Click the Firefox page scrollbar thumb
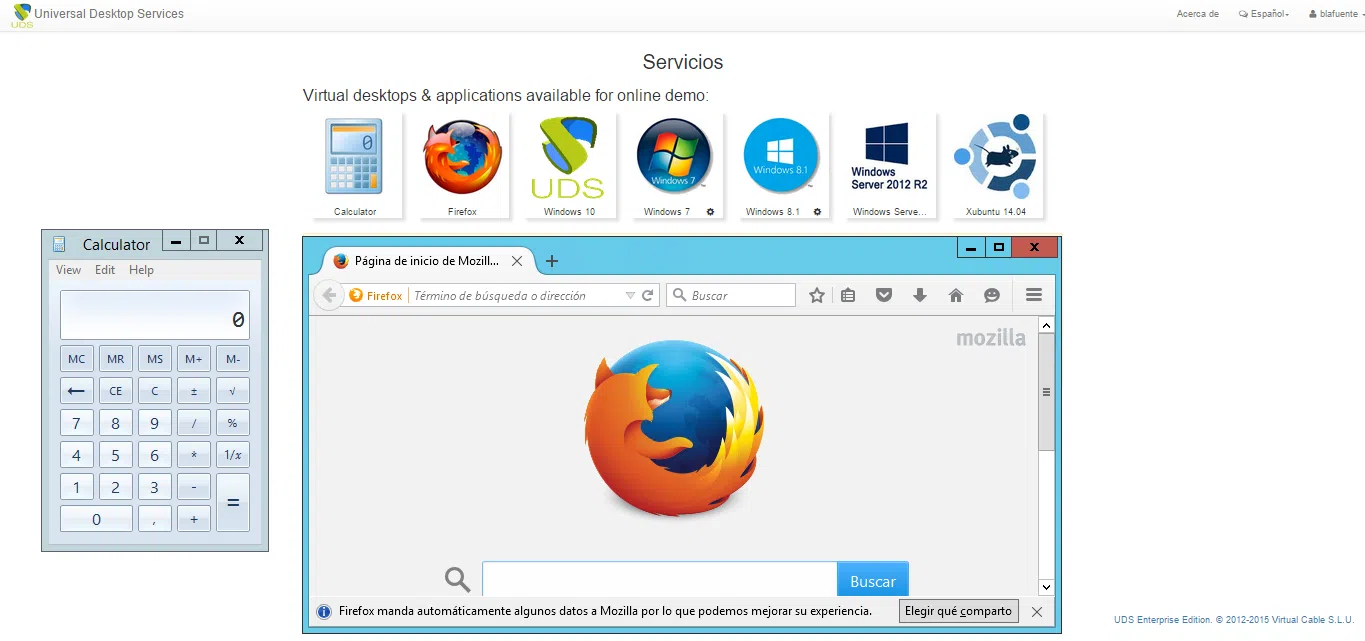The height and width of the screenshot is (641, 1365). tap(1046, 392)
